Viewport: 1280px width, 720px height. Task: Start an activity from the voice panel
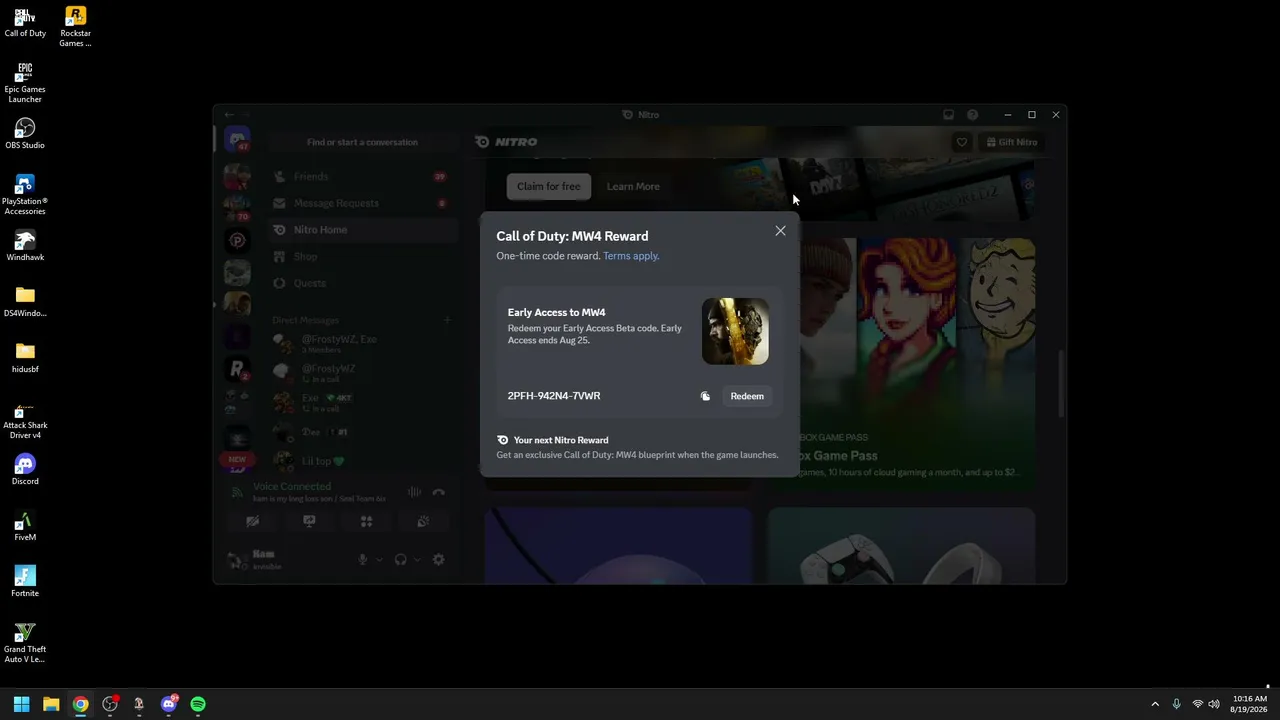pos(367,521)
